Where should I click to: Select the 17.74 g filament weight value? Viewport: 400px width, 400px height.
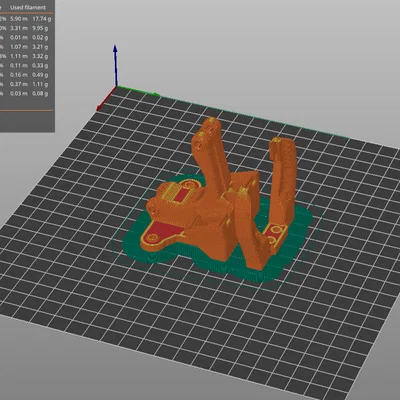[42, 19]
